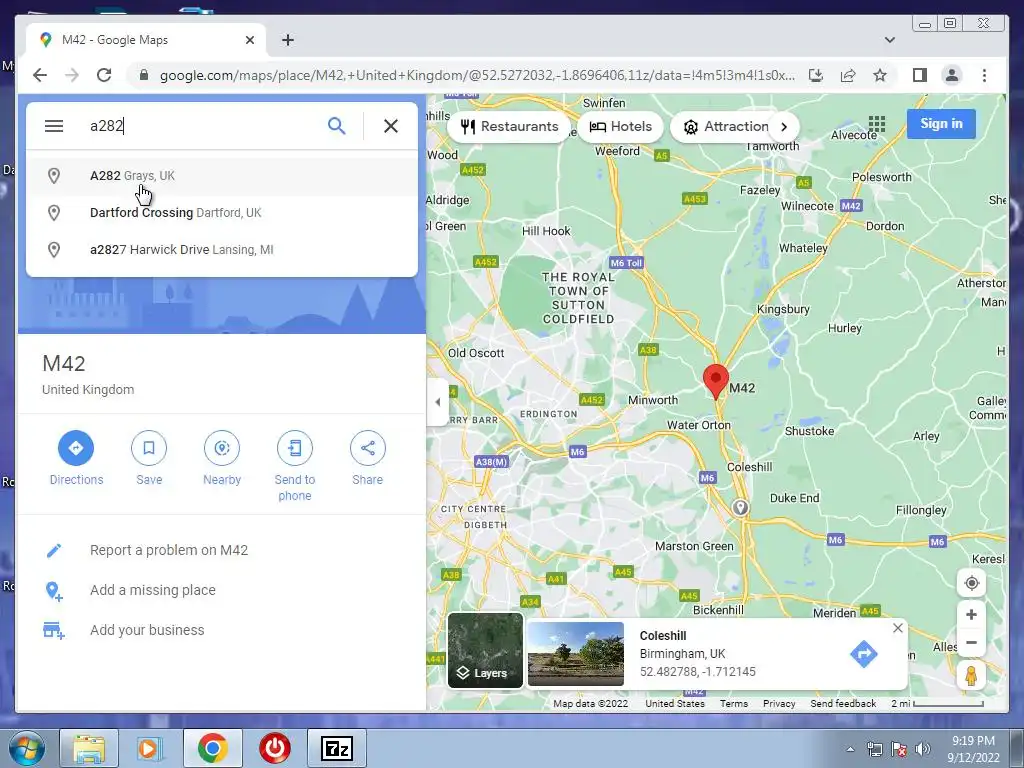Click in the search field containing a282
The height and width of the screenshot is (768, 1024).
(x=202, y=125)
